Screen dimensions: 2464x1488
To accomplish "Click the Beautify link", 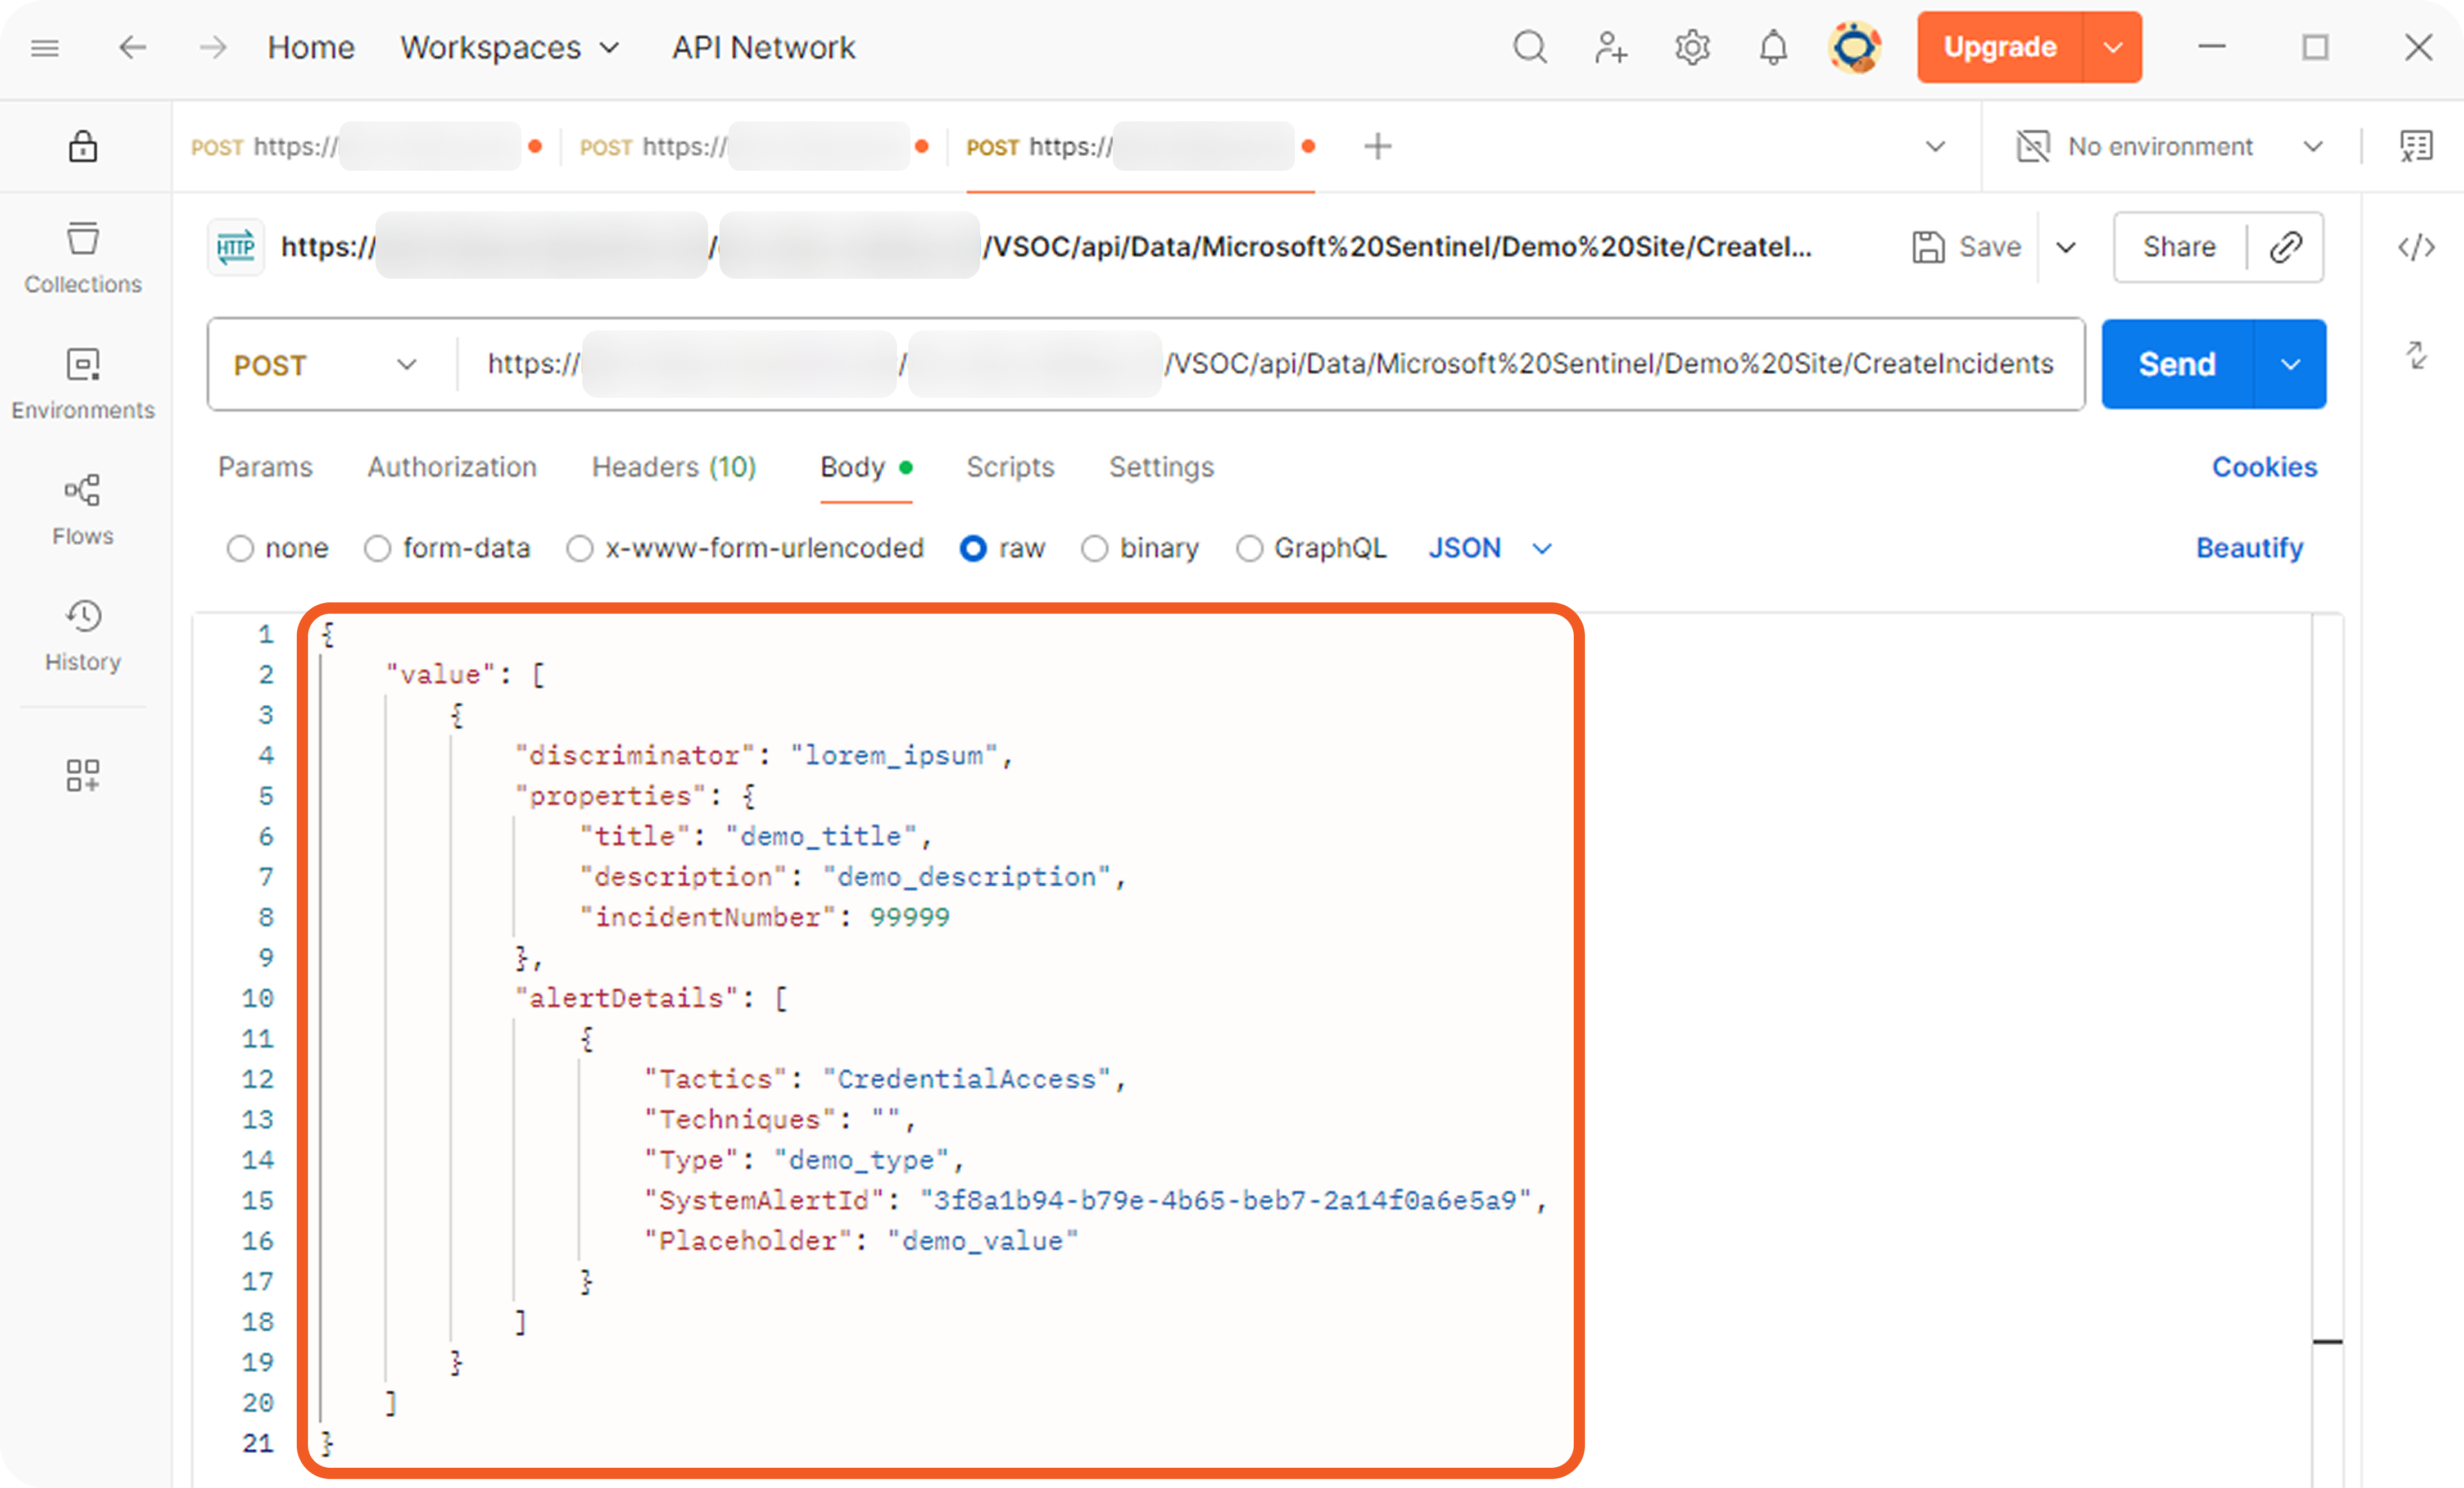I will pyautogui.click(x=2249, y=548).
